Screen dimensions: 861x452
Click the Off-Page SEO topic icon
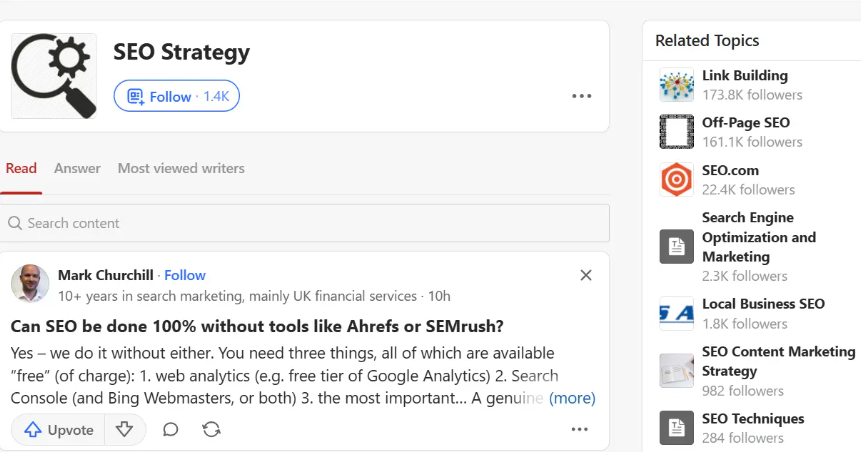[x=677, y=132]
